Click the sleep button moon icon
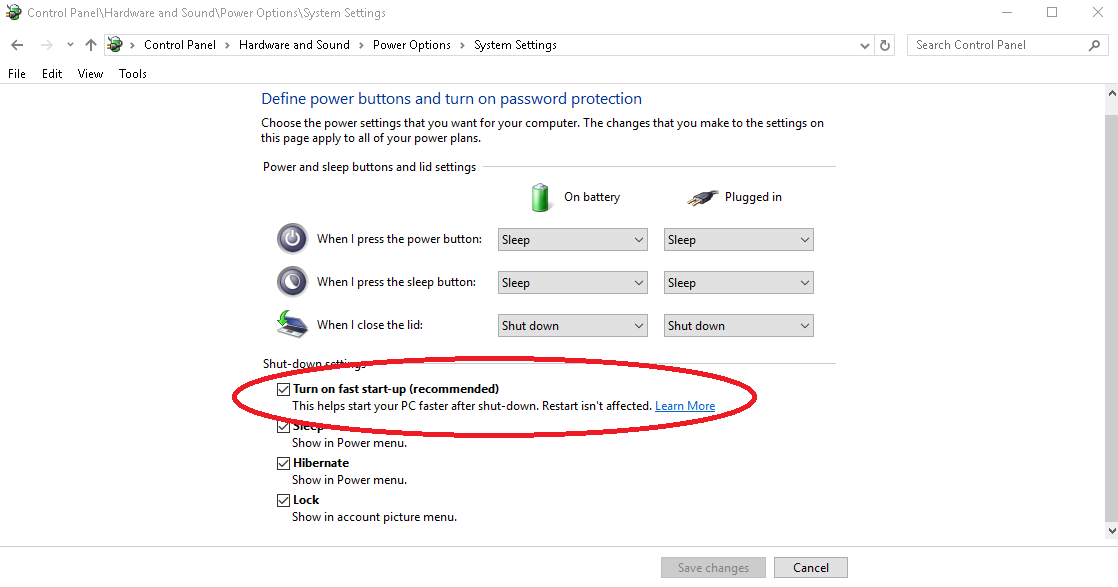Image resolution: width=1118 pixels, height=587 pixels. 292,282
